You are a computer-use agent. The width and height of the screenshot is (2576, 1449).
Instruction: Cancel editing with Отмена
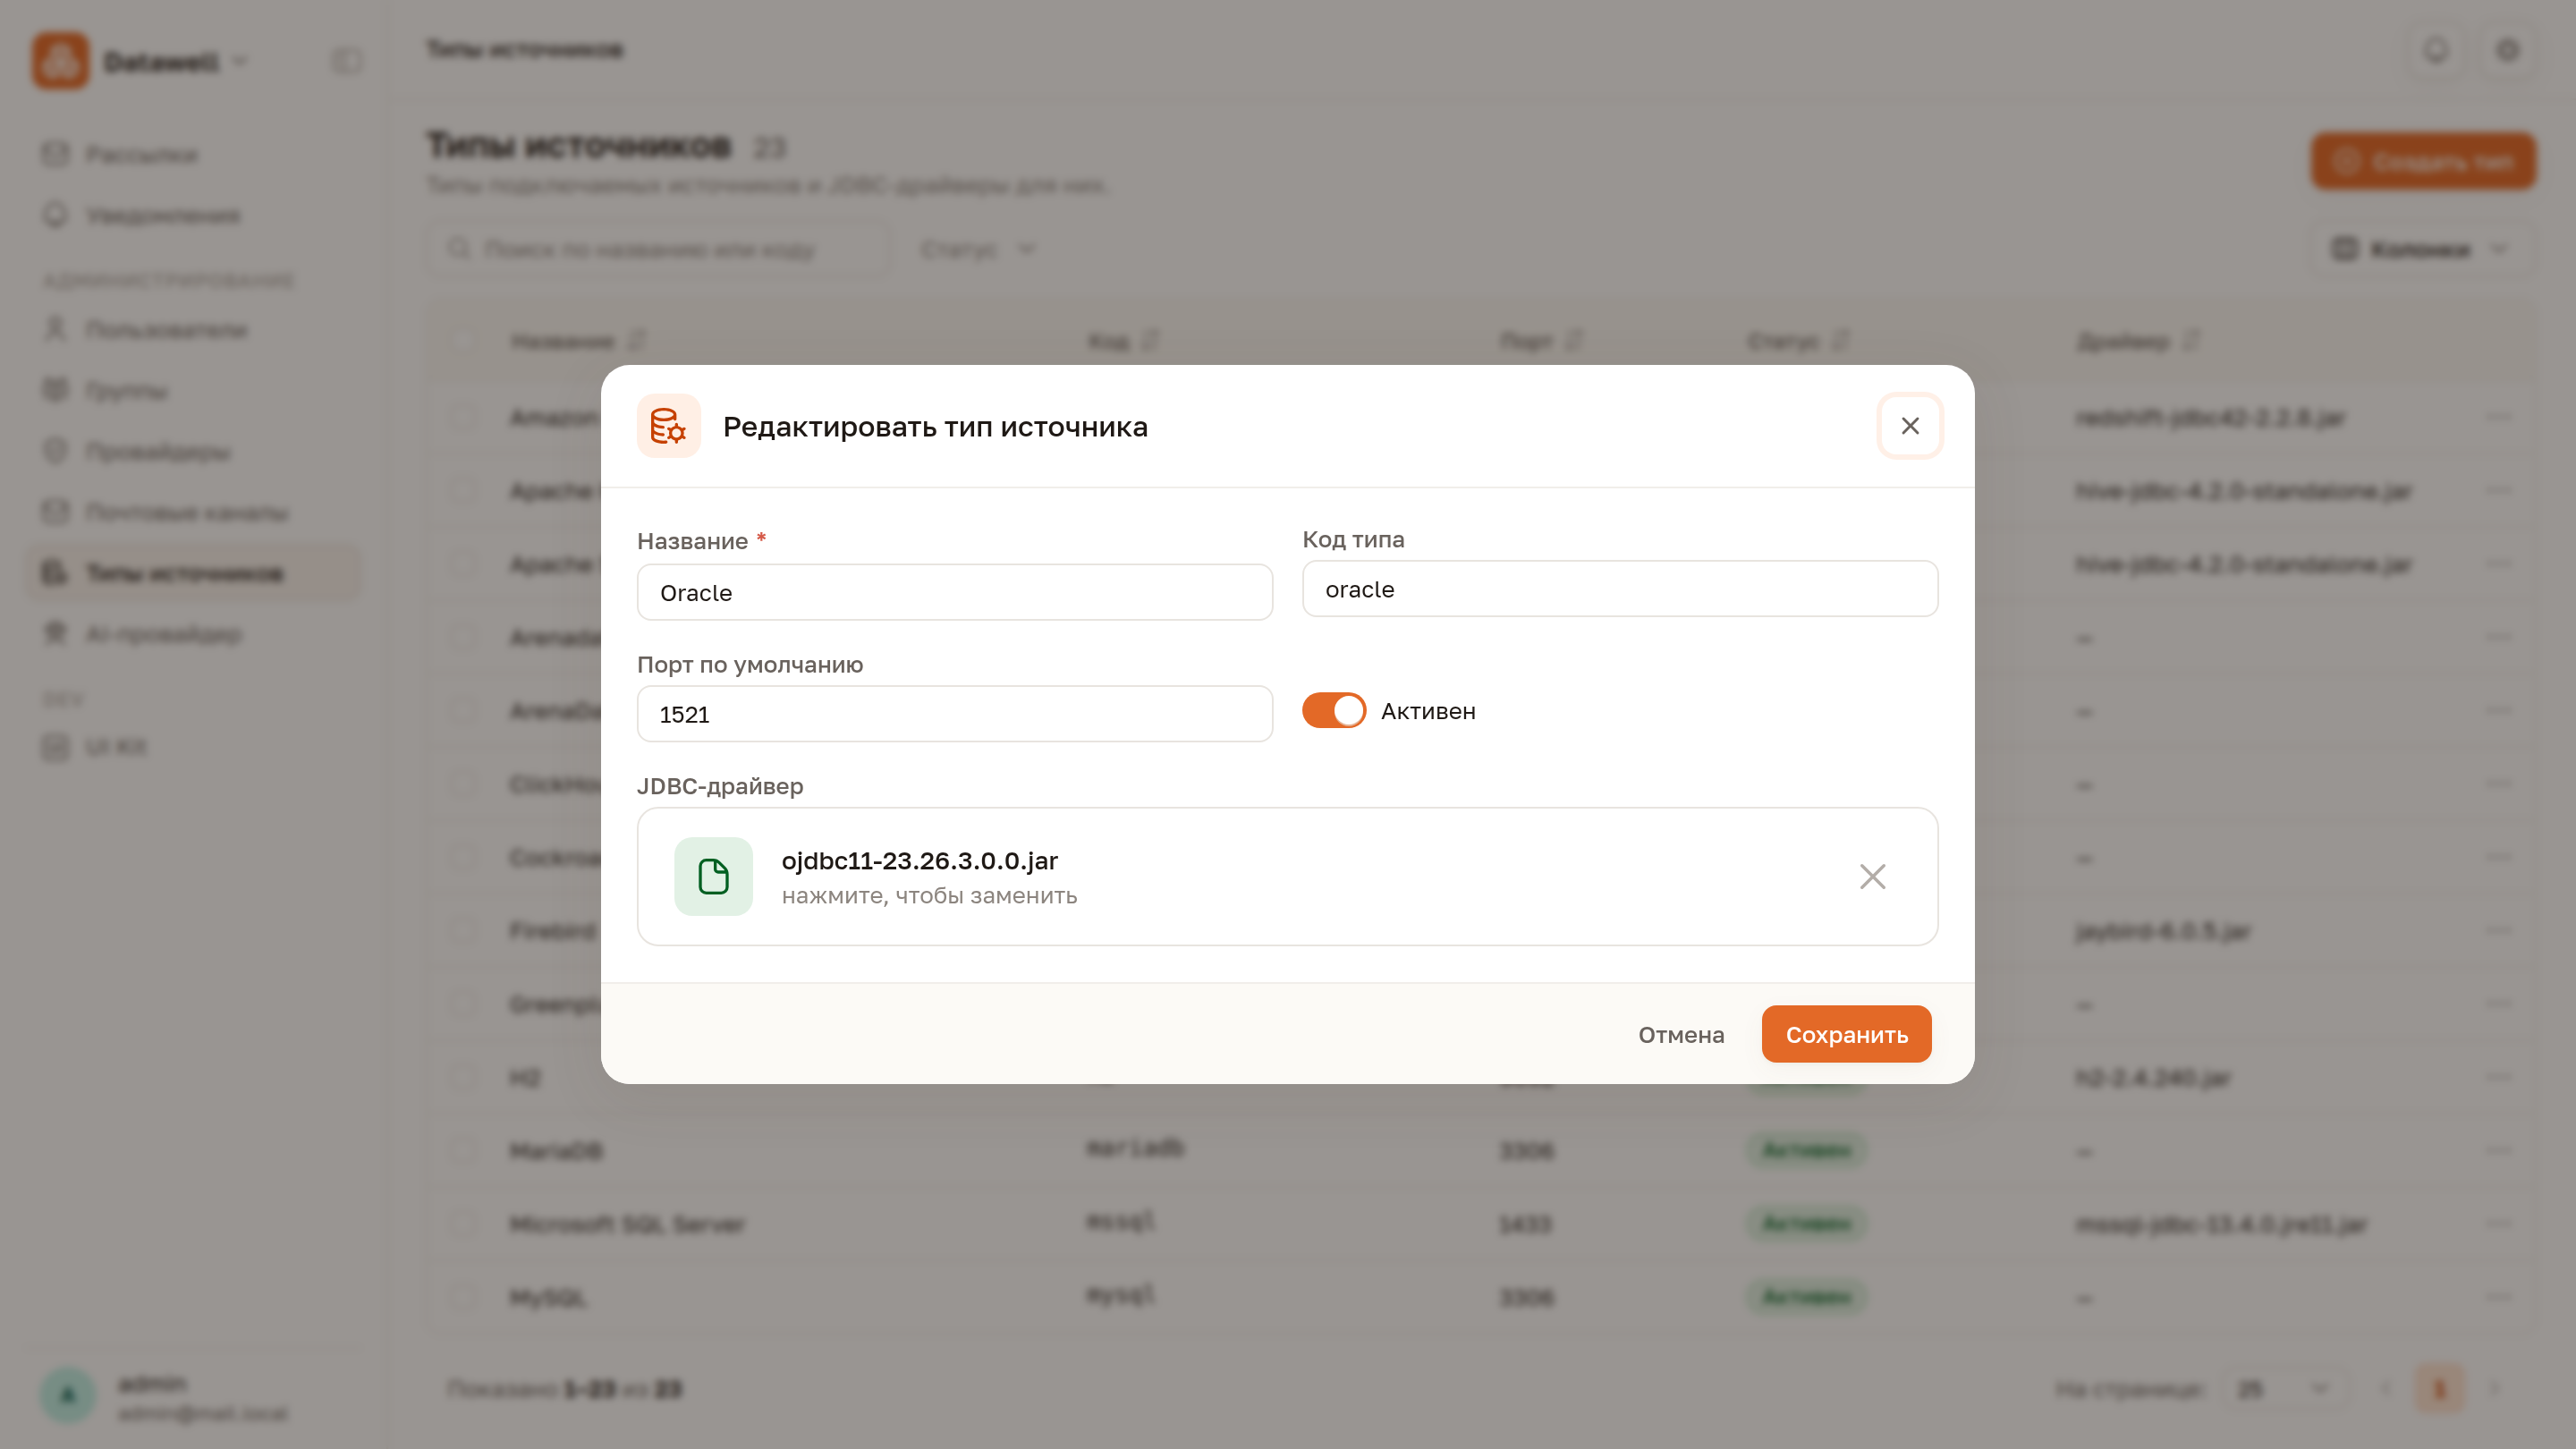[x=1681, y=1035]
